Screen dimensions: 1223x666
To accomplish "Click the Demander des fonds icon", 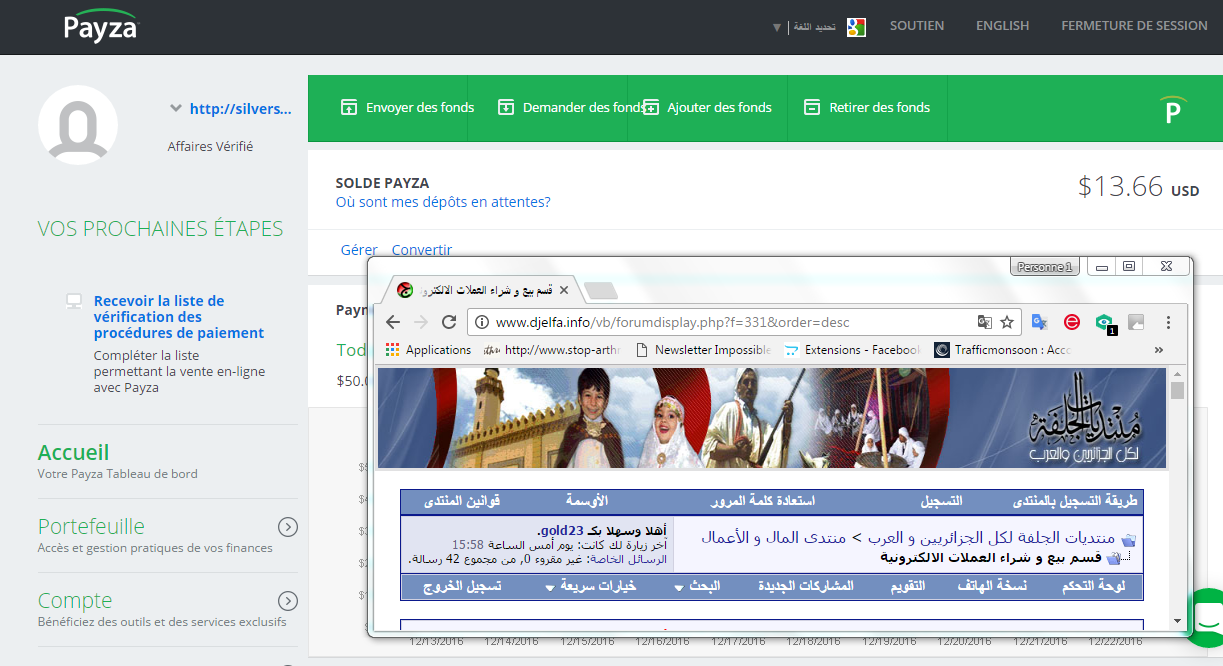I will [506, 107].
